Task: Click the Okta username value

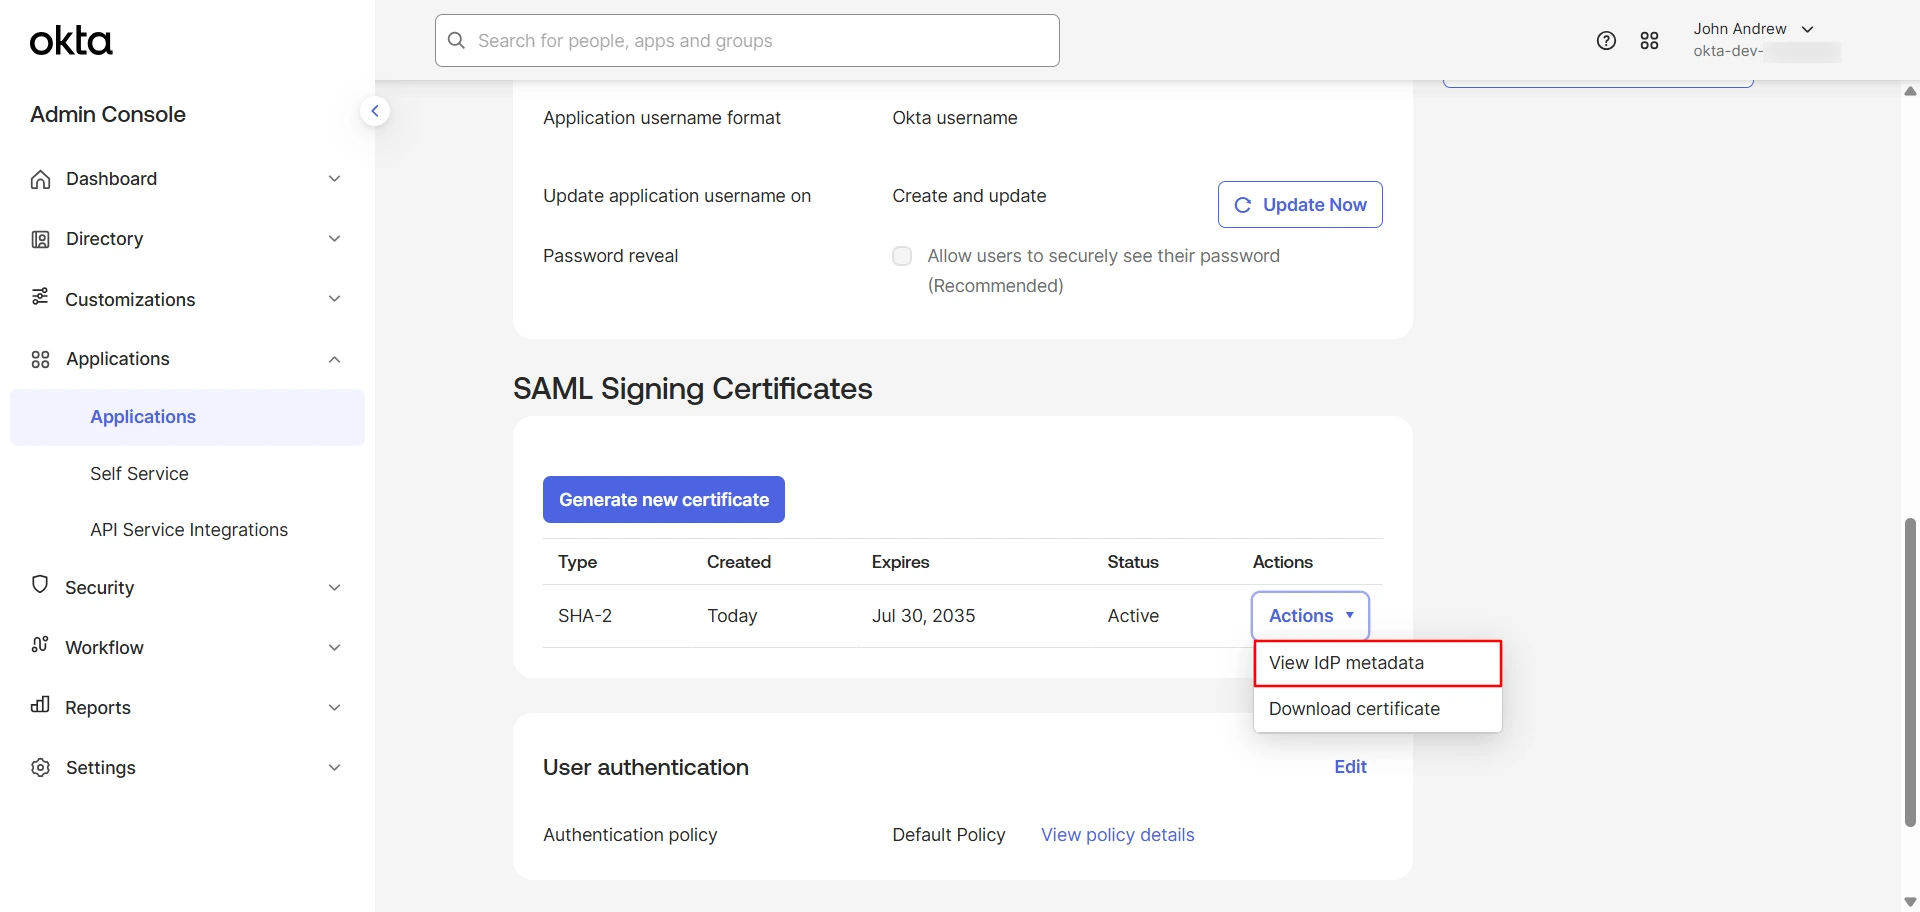Action: 955,118
